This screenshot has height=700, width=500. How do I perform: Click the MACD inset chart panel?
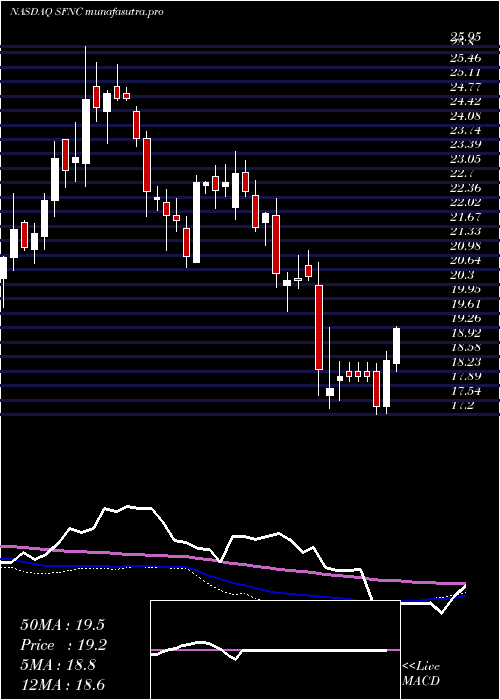coord(275,650)
